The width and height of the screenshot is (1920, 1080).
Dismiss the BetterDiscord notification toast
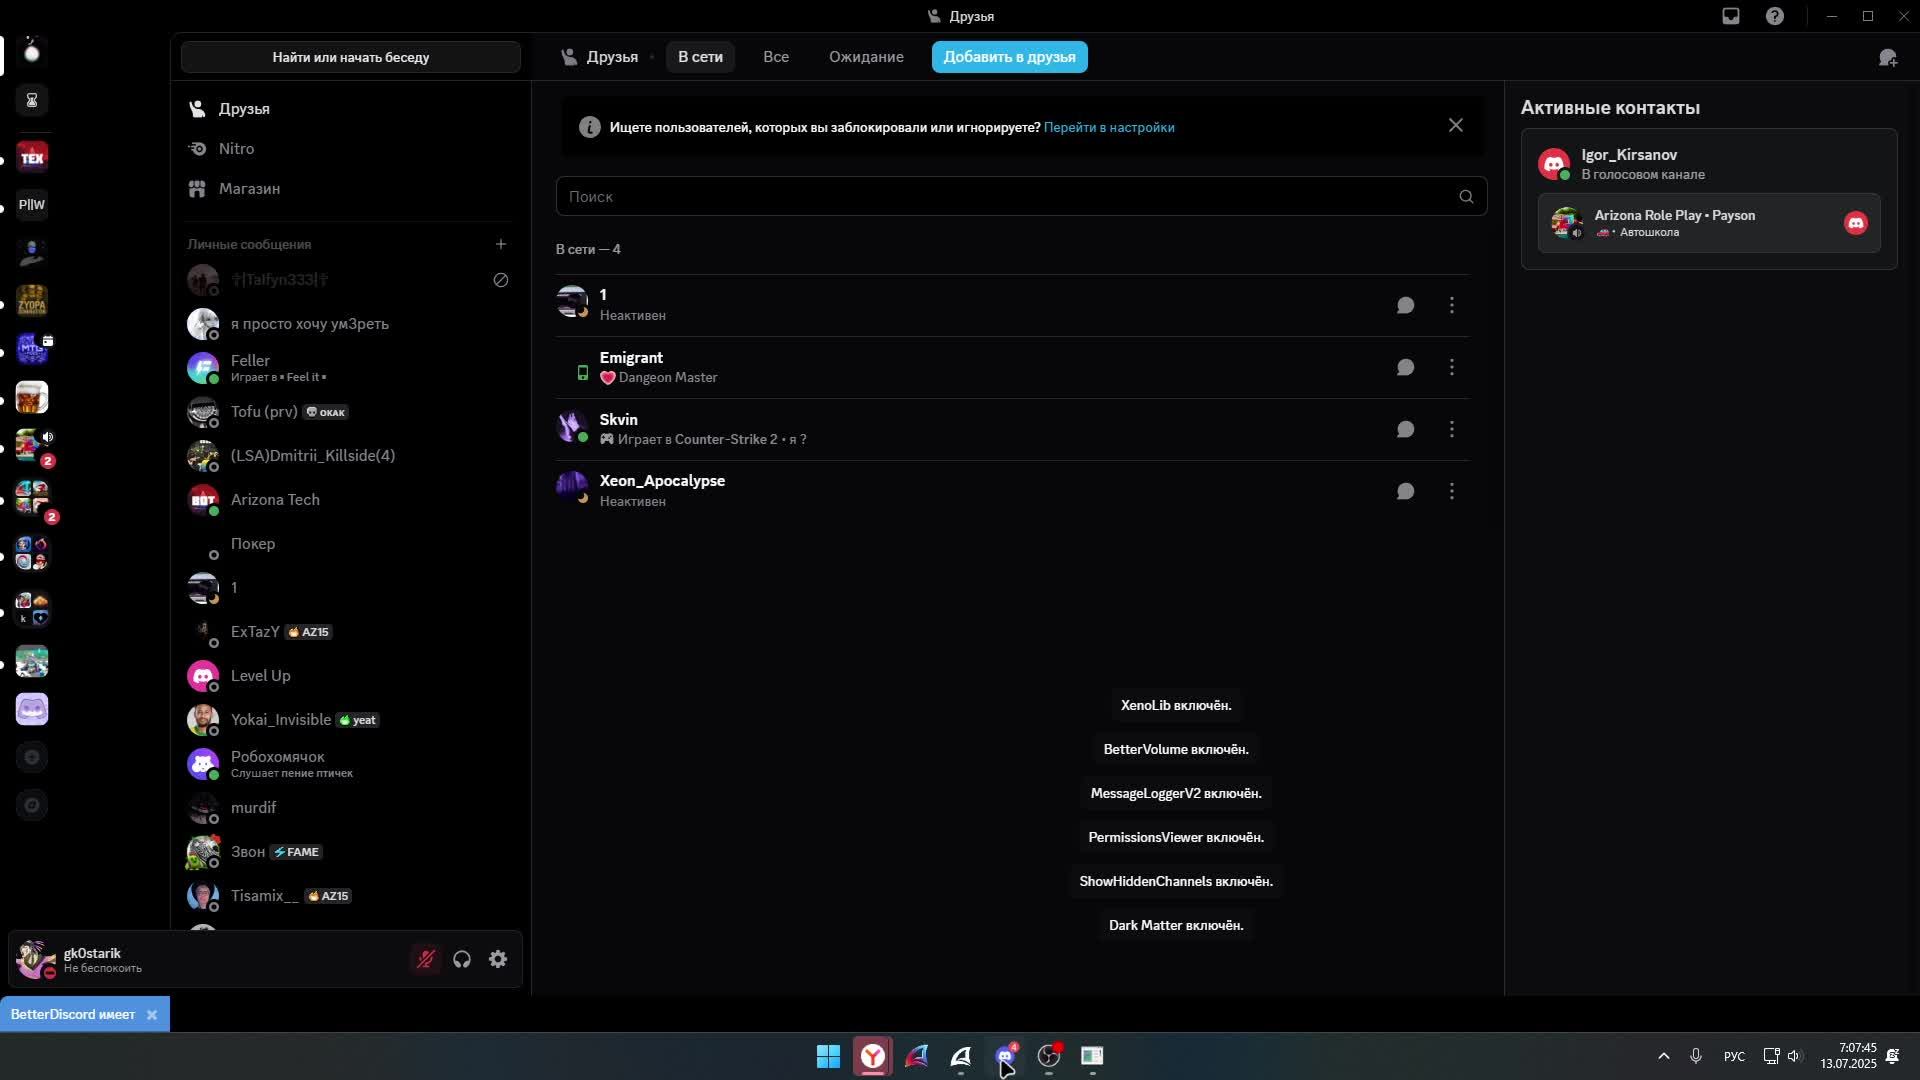pos(152,1015)
